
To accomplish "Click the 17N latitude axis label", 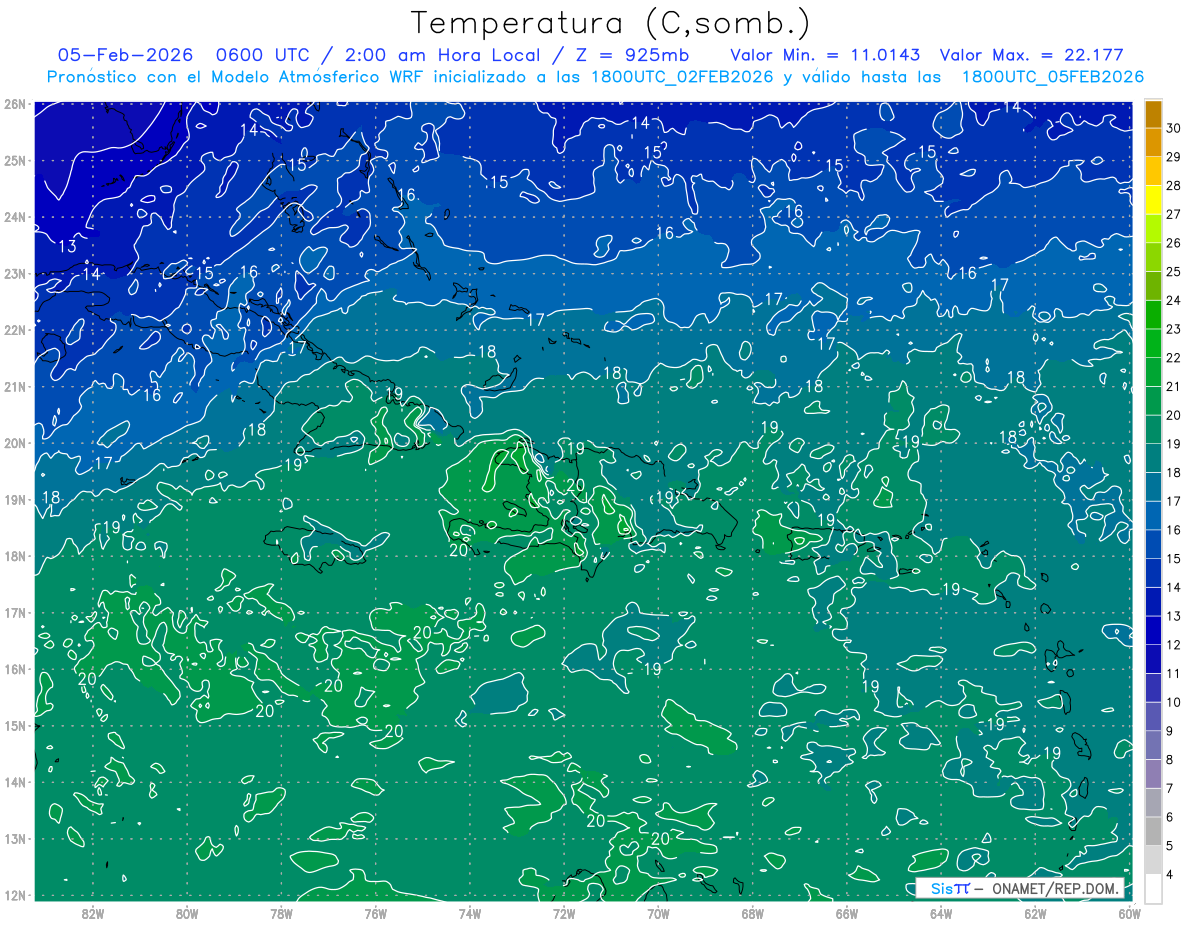I will point(15,613).
